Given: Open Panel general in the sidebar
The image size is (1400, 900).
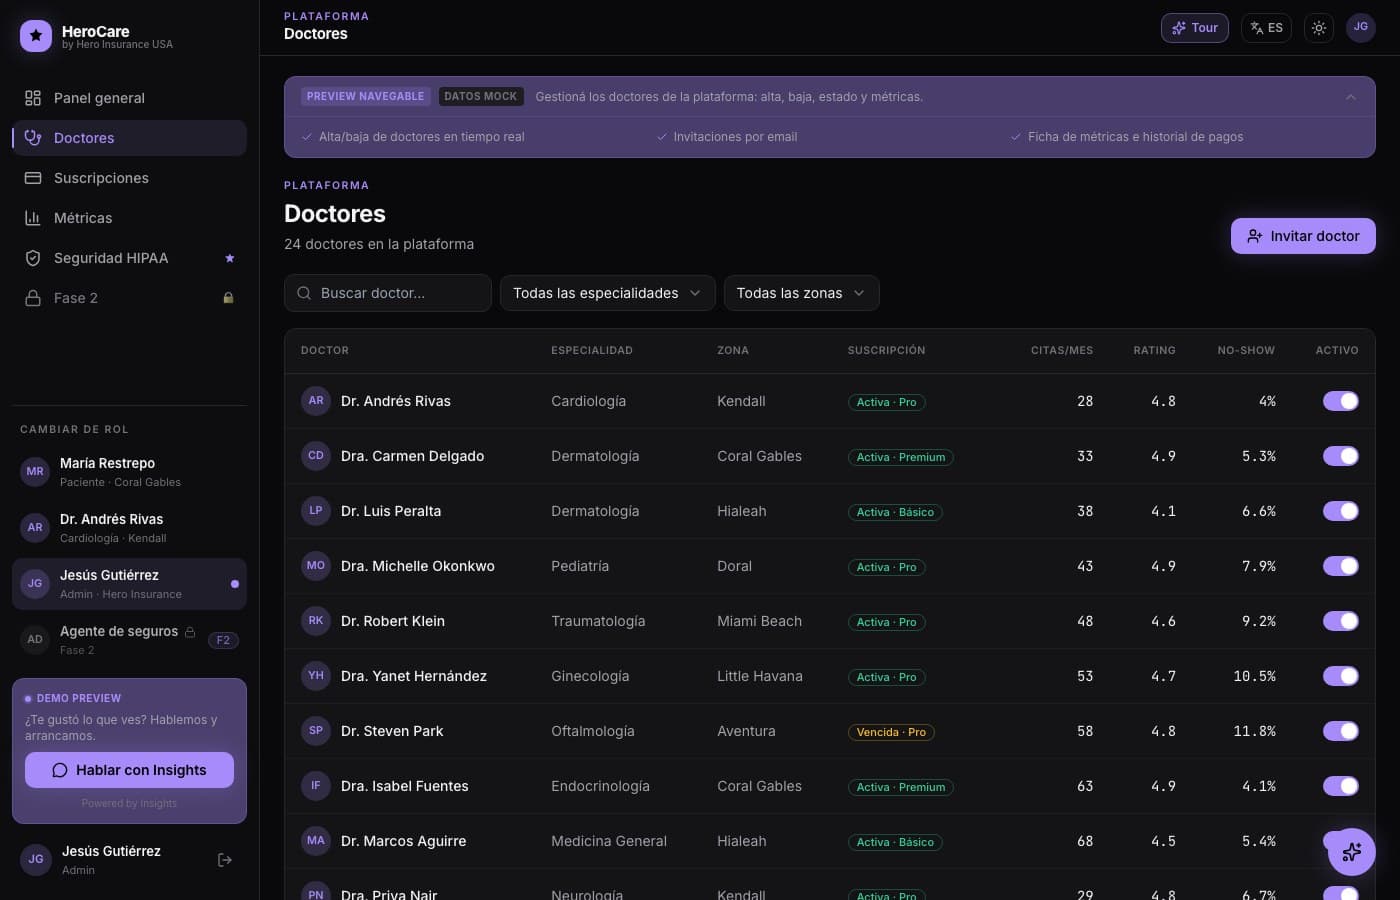Looking at the screenshot, I should tap(129, 98).
